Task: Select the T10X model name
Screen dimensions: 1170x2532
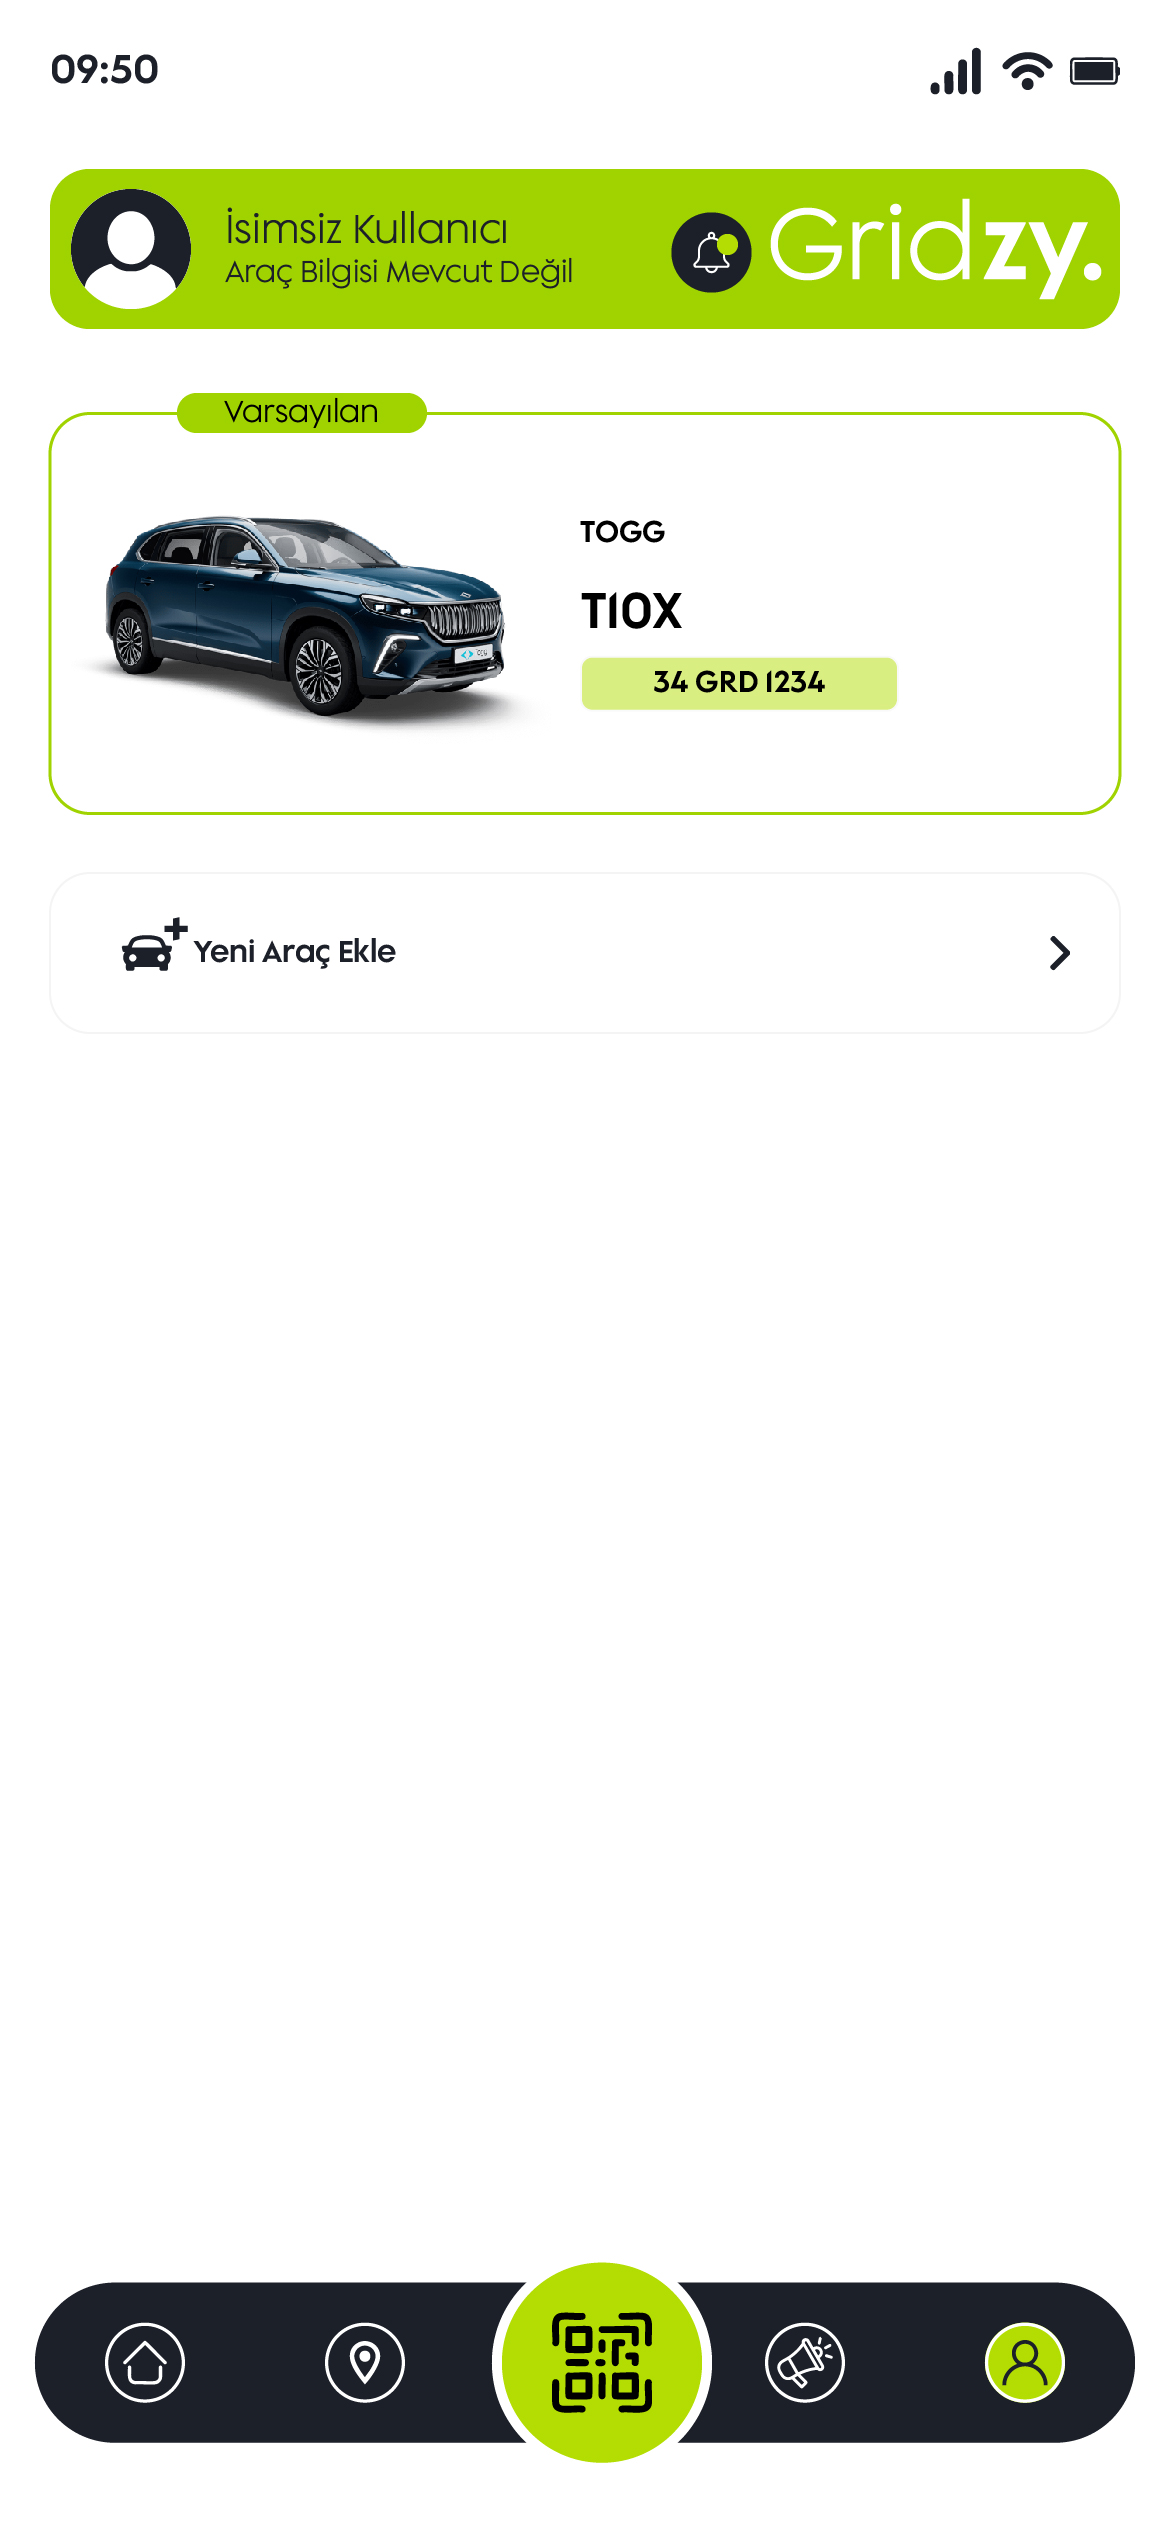Action: (632, 611)
